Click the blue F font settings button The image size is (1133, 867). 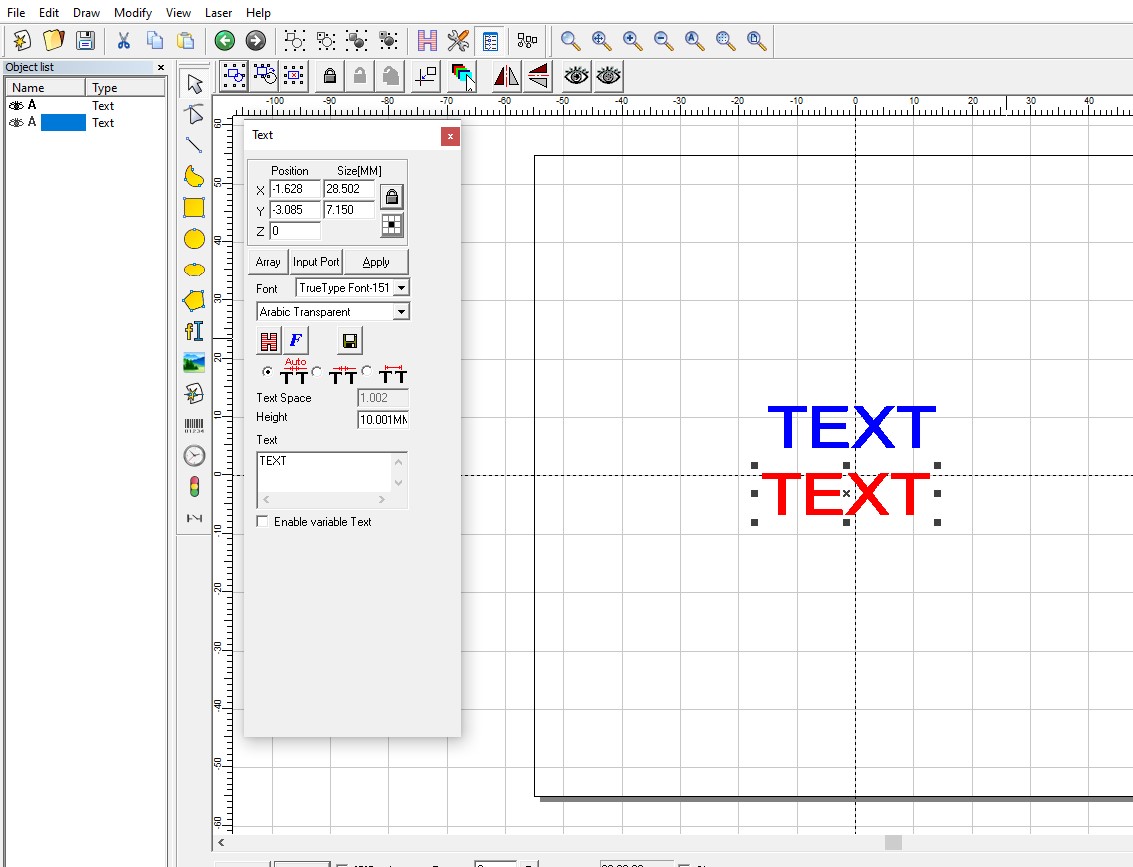tap(296, 341)
